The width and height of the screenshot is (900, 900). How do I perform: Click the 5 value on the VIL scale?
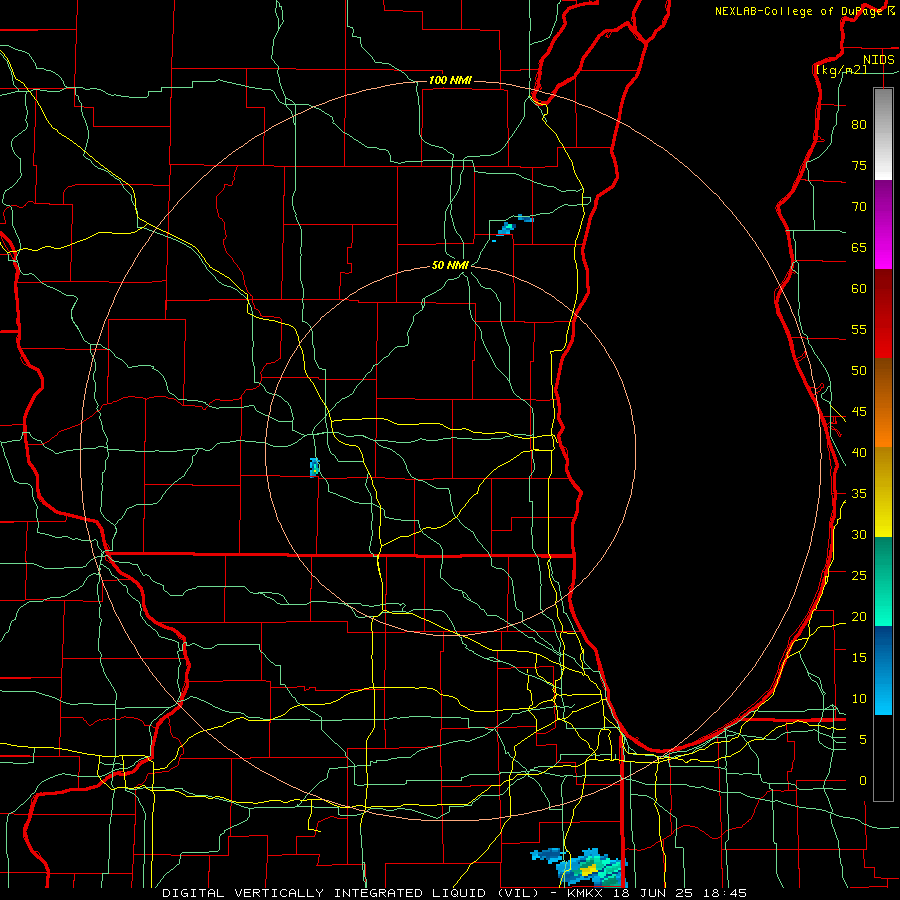point(863,740)
